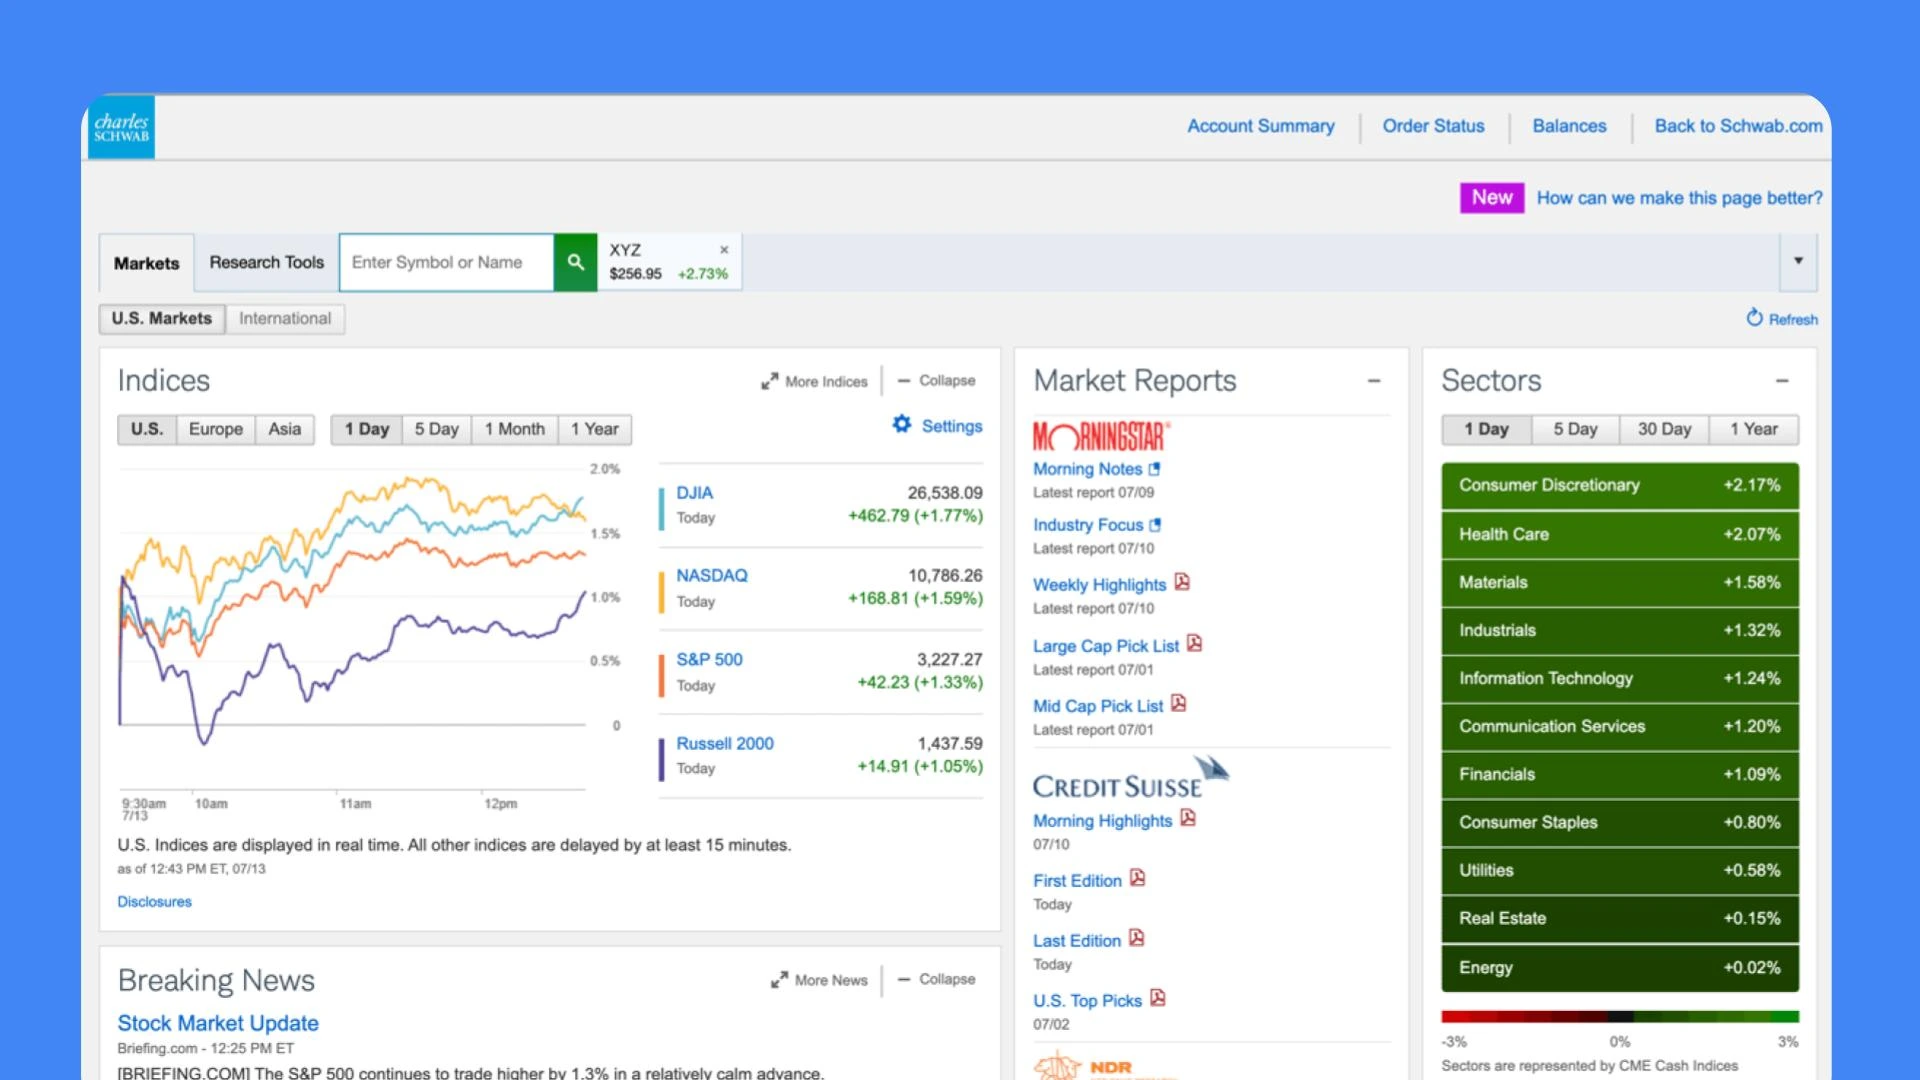Collapse the Market Reports panel
The image size is (1920, 1080).
1374,381
